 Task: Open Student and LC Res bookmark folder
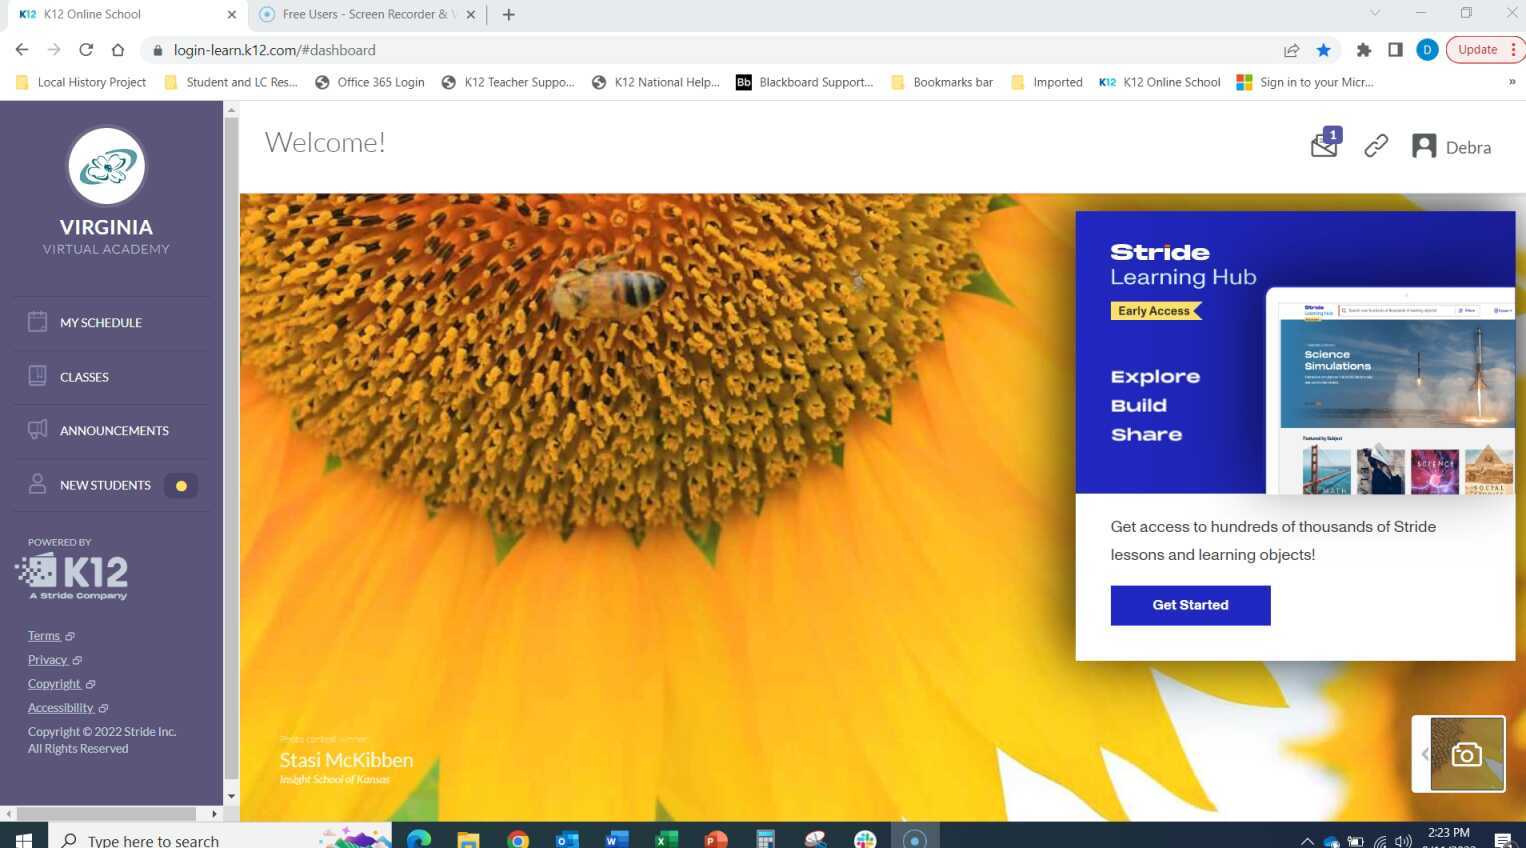pos(231,82)
